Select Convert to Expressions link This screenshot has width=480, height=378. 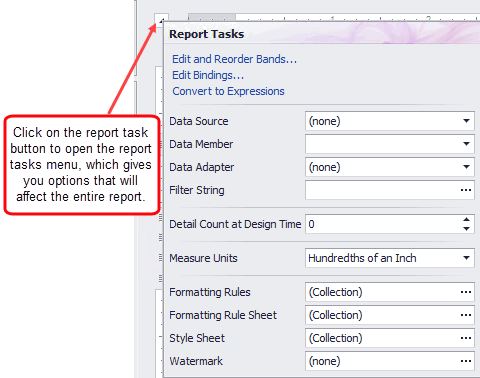pos(228,91)
